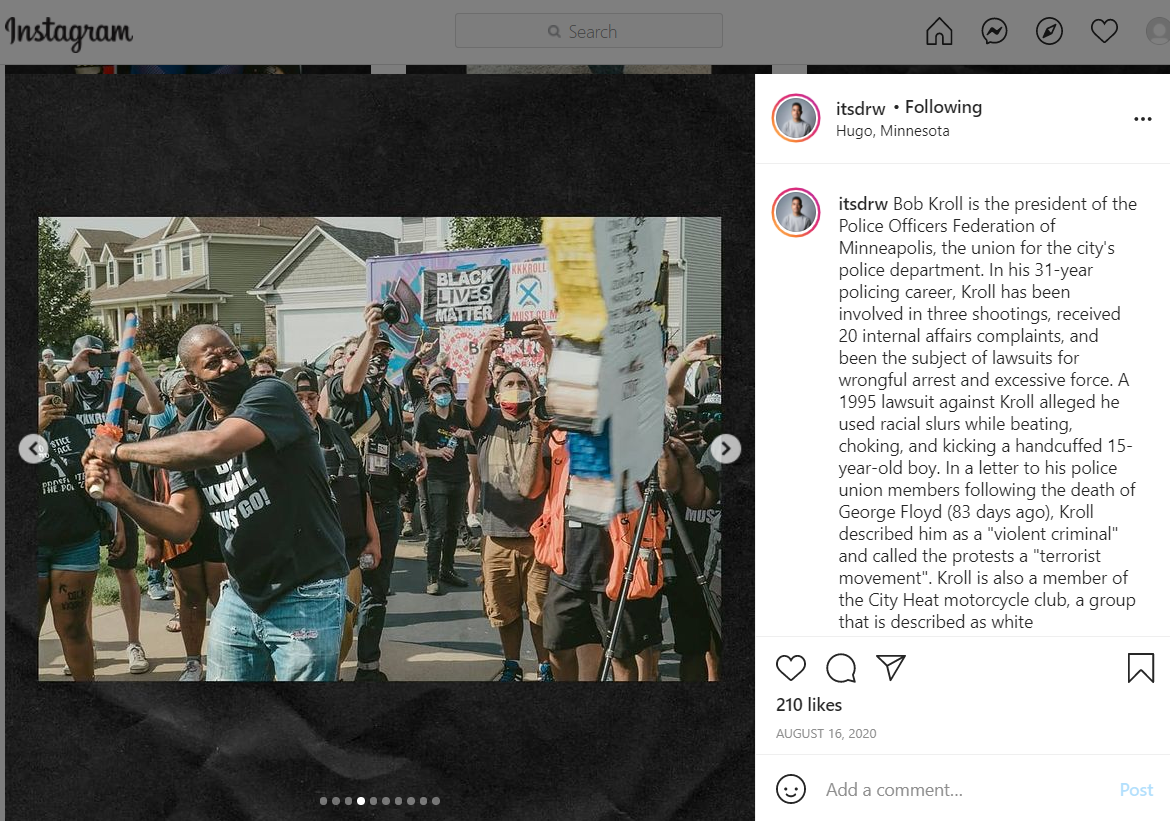Open the emoji picker smiley icon
Screen dimensions: 1170x821
pyautogui.click(x=791, y=789)
